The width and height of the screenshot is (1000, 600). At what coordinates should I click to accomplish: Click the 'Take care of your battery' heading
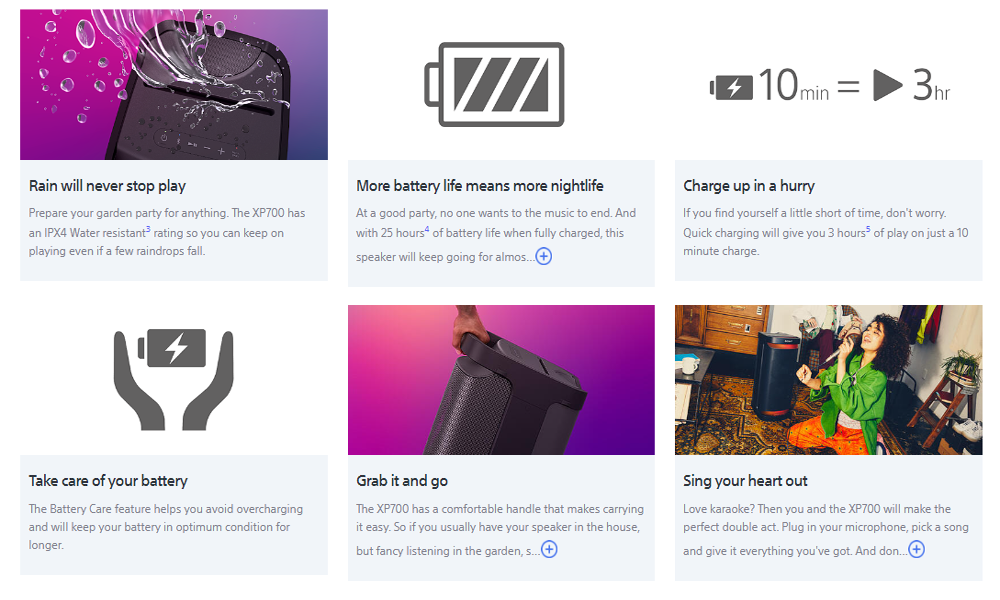[x=108, y=481]
